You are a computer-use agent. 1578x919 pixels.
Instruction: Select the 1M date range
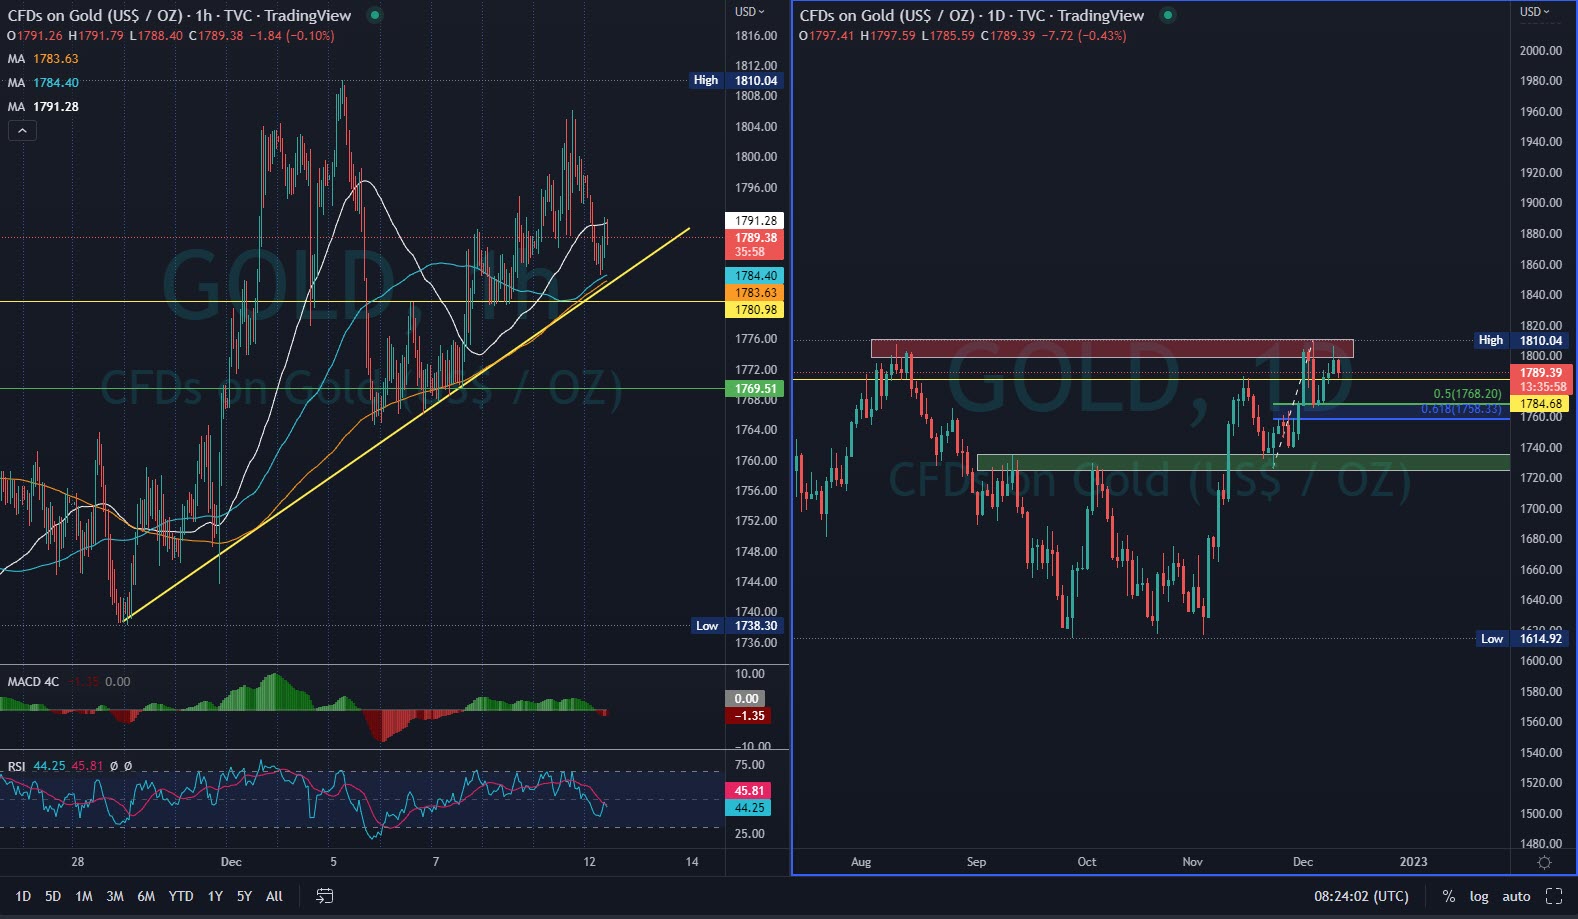tap(84, 896)
